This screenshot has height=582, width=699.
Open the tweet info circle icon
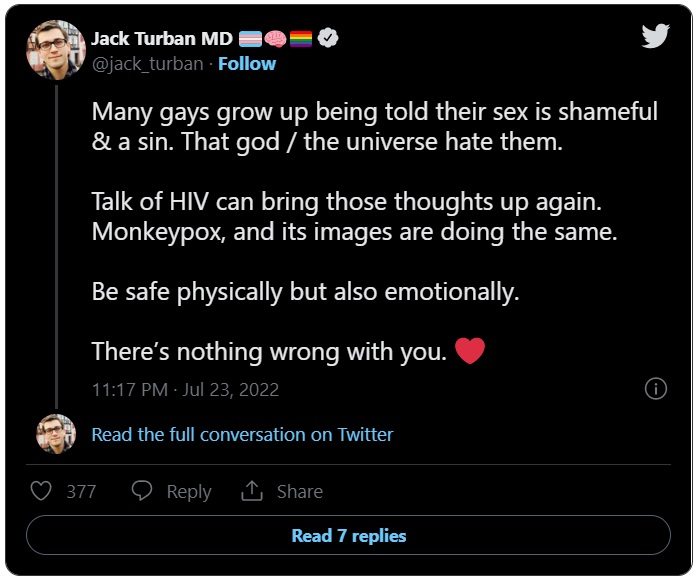tap(656, 389)
